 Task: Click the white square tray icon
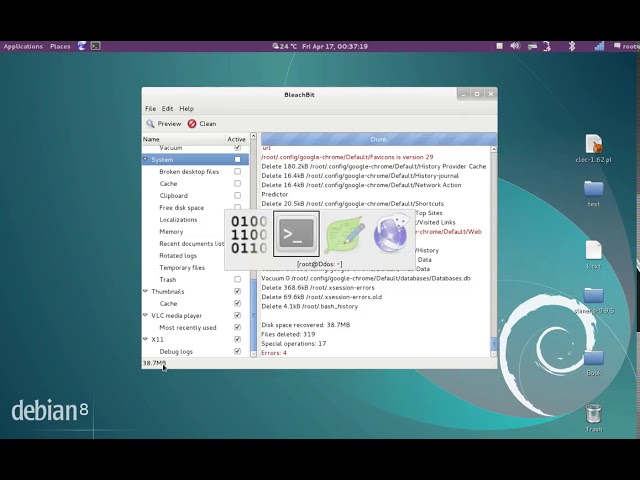[x=499, y=46]
